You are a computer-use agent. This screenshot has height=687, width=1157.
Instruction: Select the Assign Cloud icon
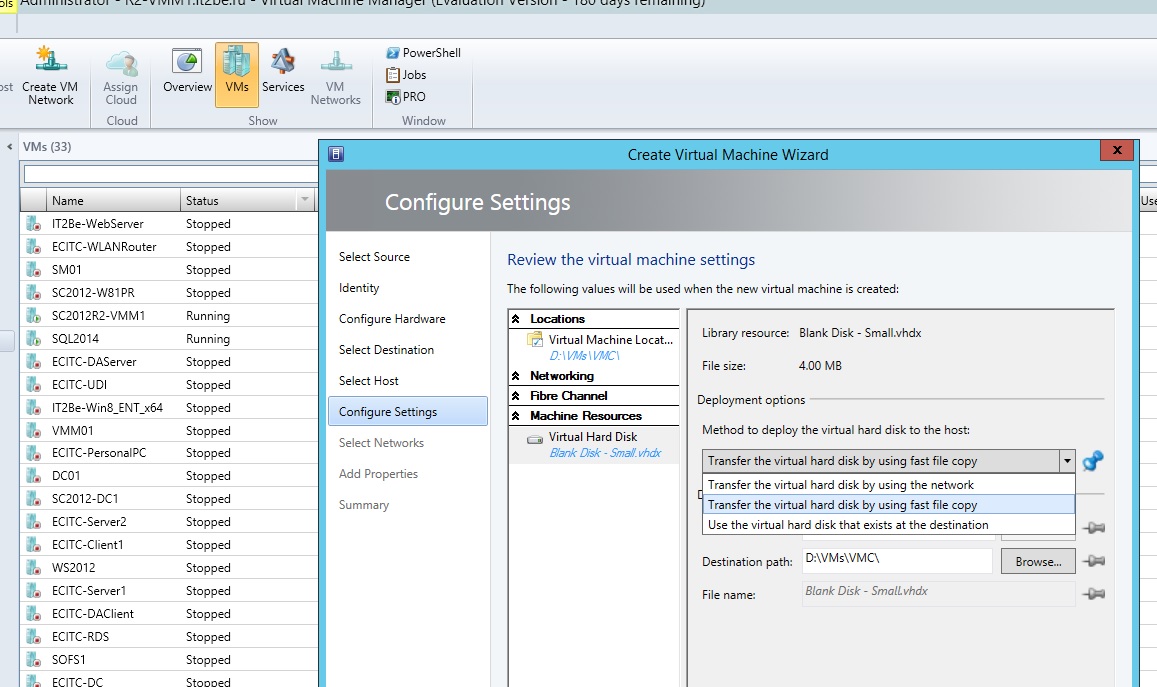[120, 72]
